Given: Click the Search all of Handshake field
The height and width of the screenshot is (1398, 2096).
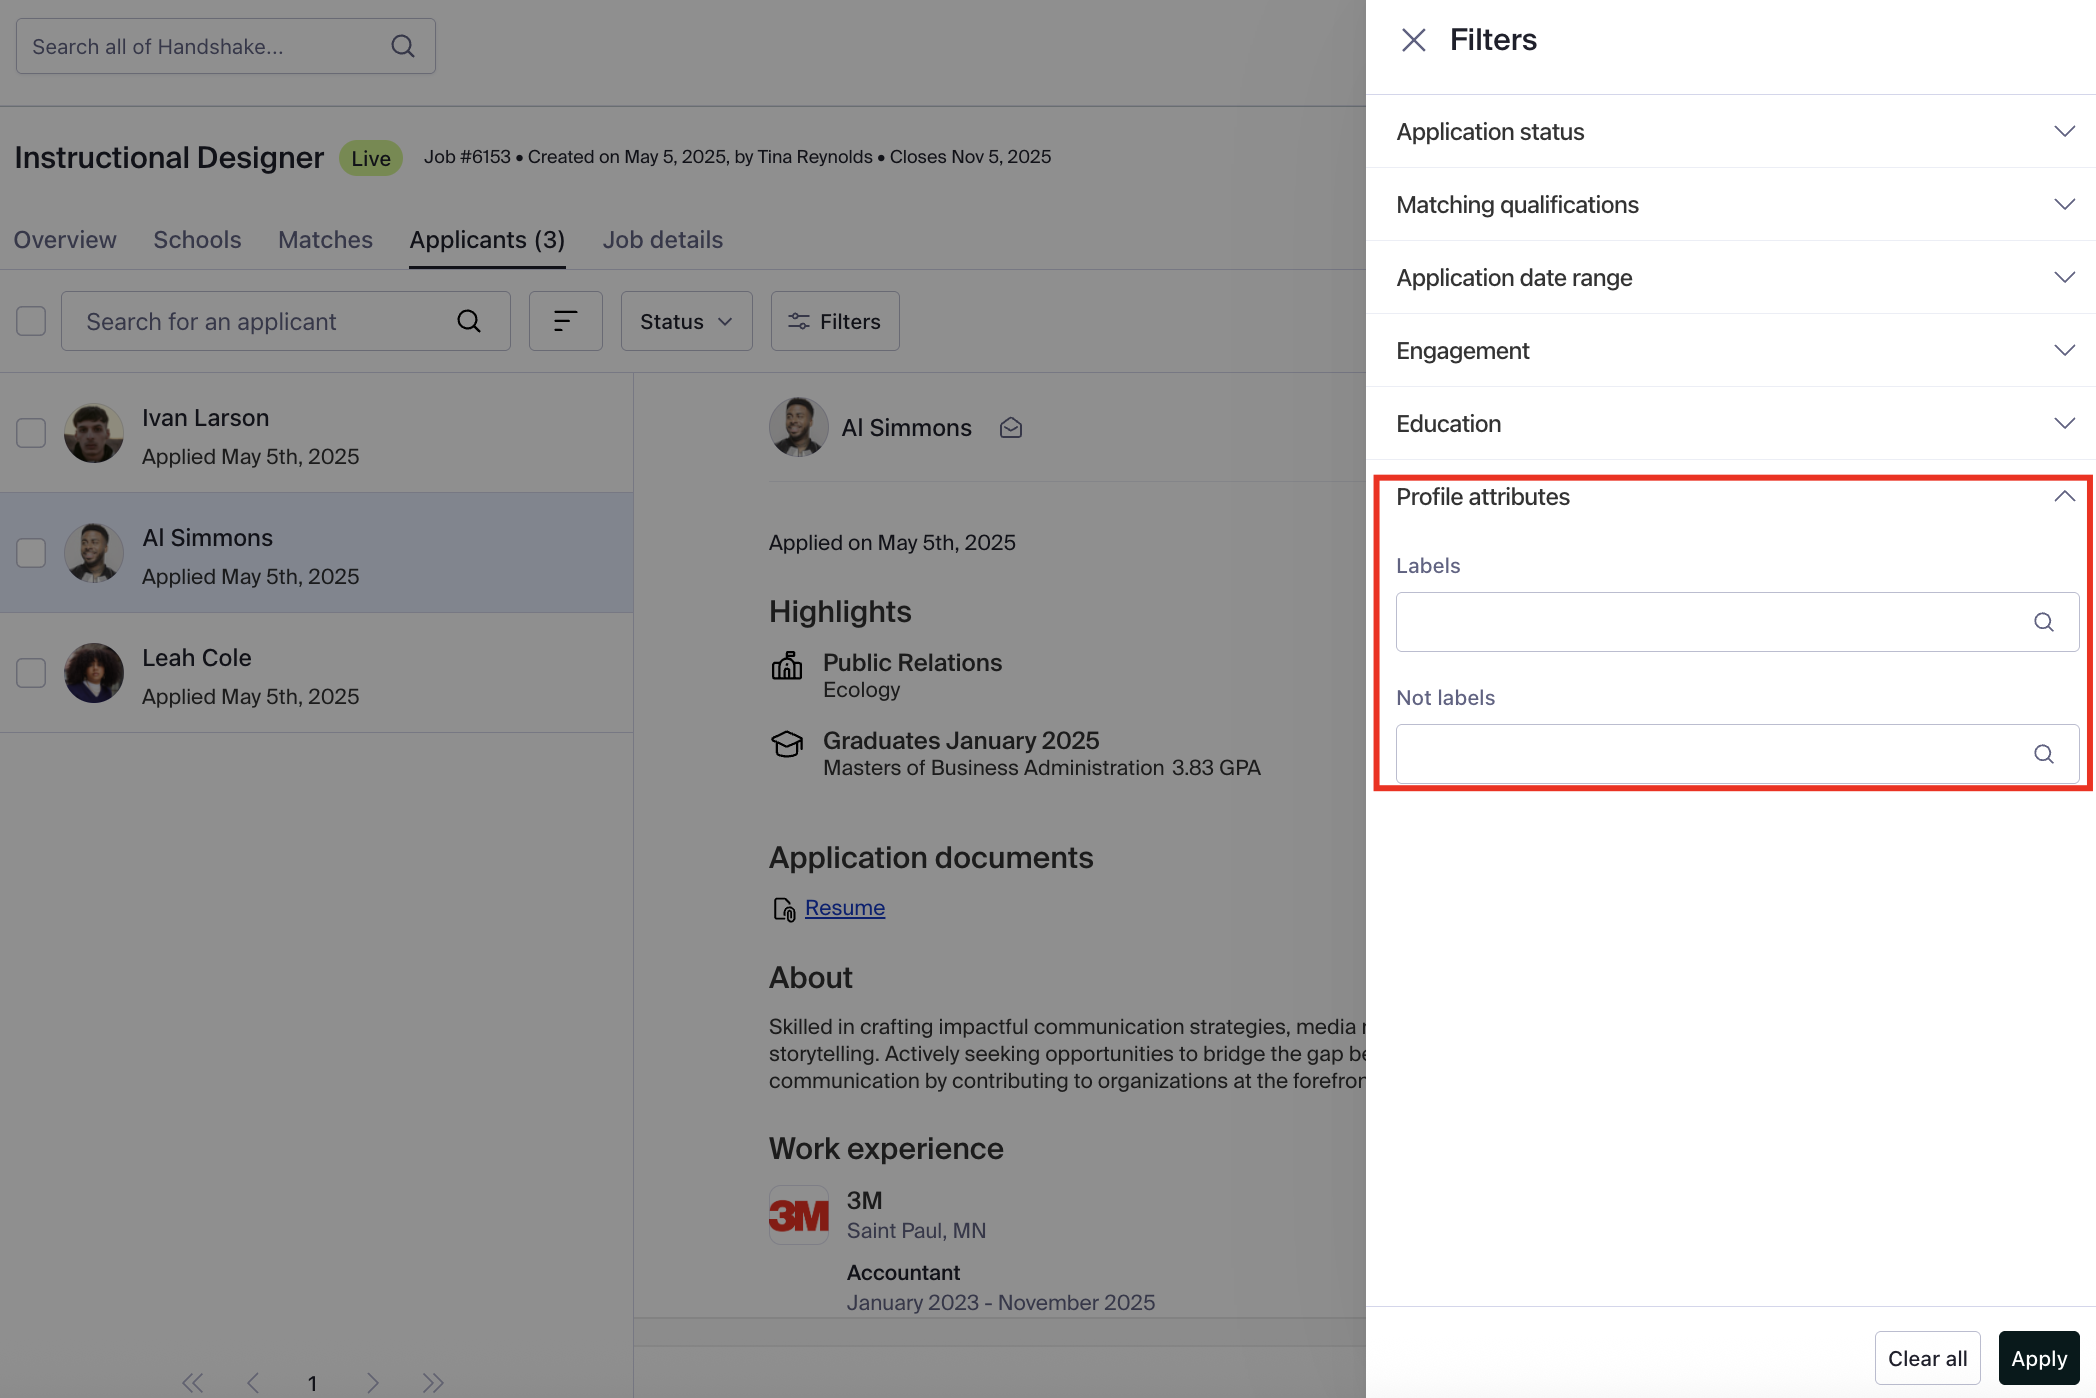Looking at the screenshot, I should [x=225, y=46].
